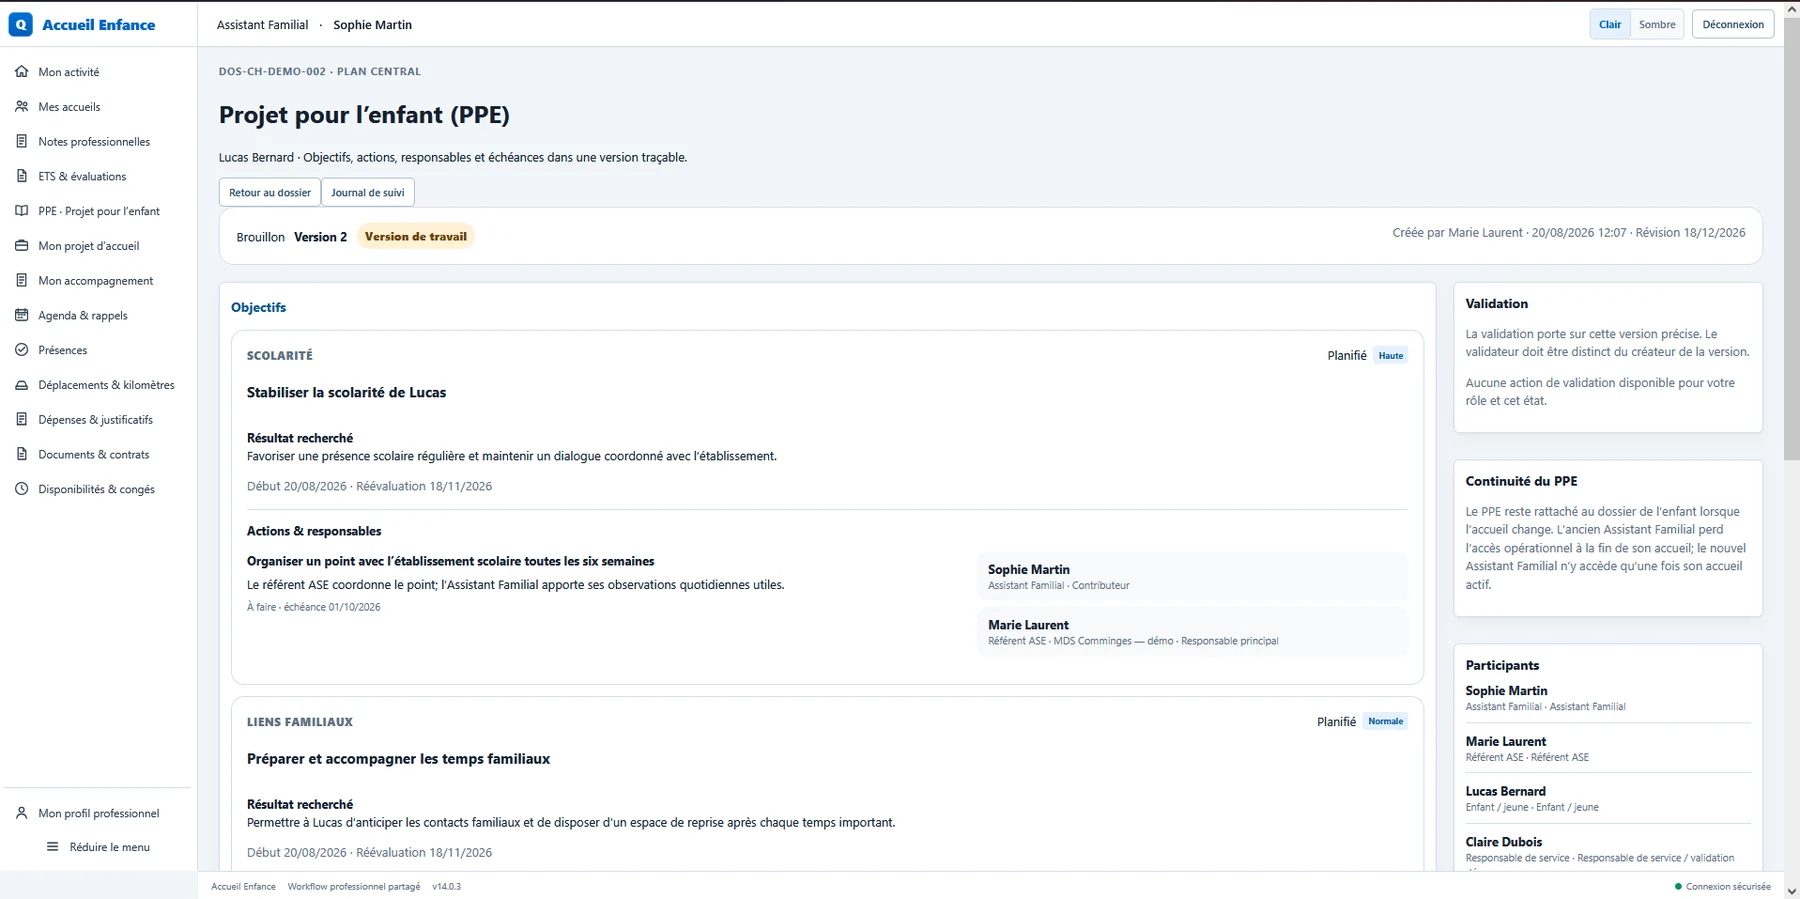Select Agenda & rappels in the sidebar
1800x899 pixels.
(x=99, y=315)
